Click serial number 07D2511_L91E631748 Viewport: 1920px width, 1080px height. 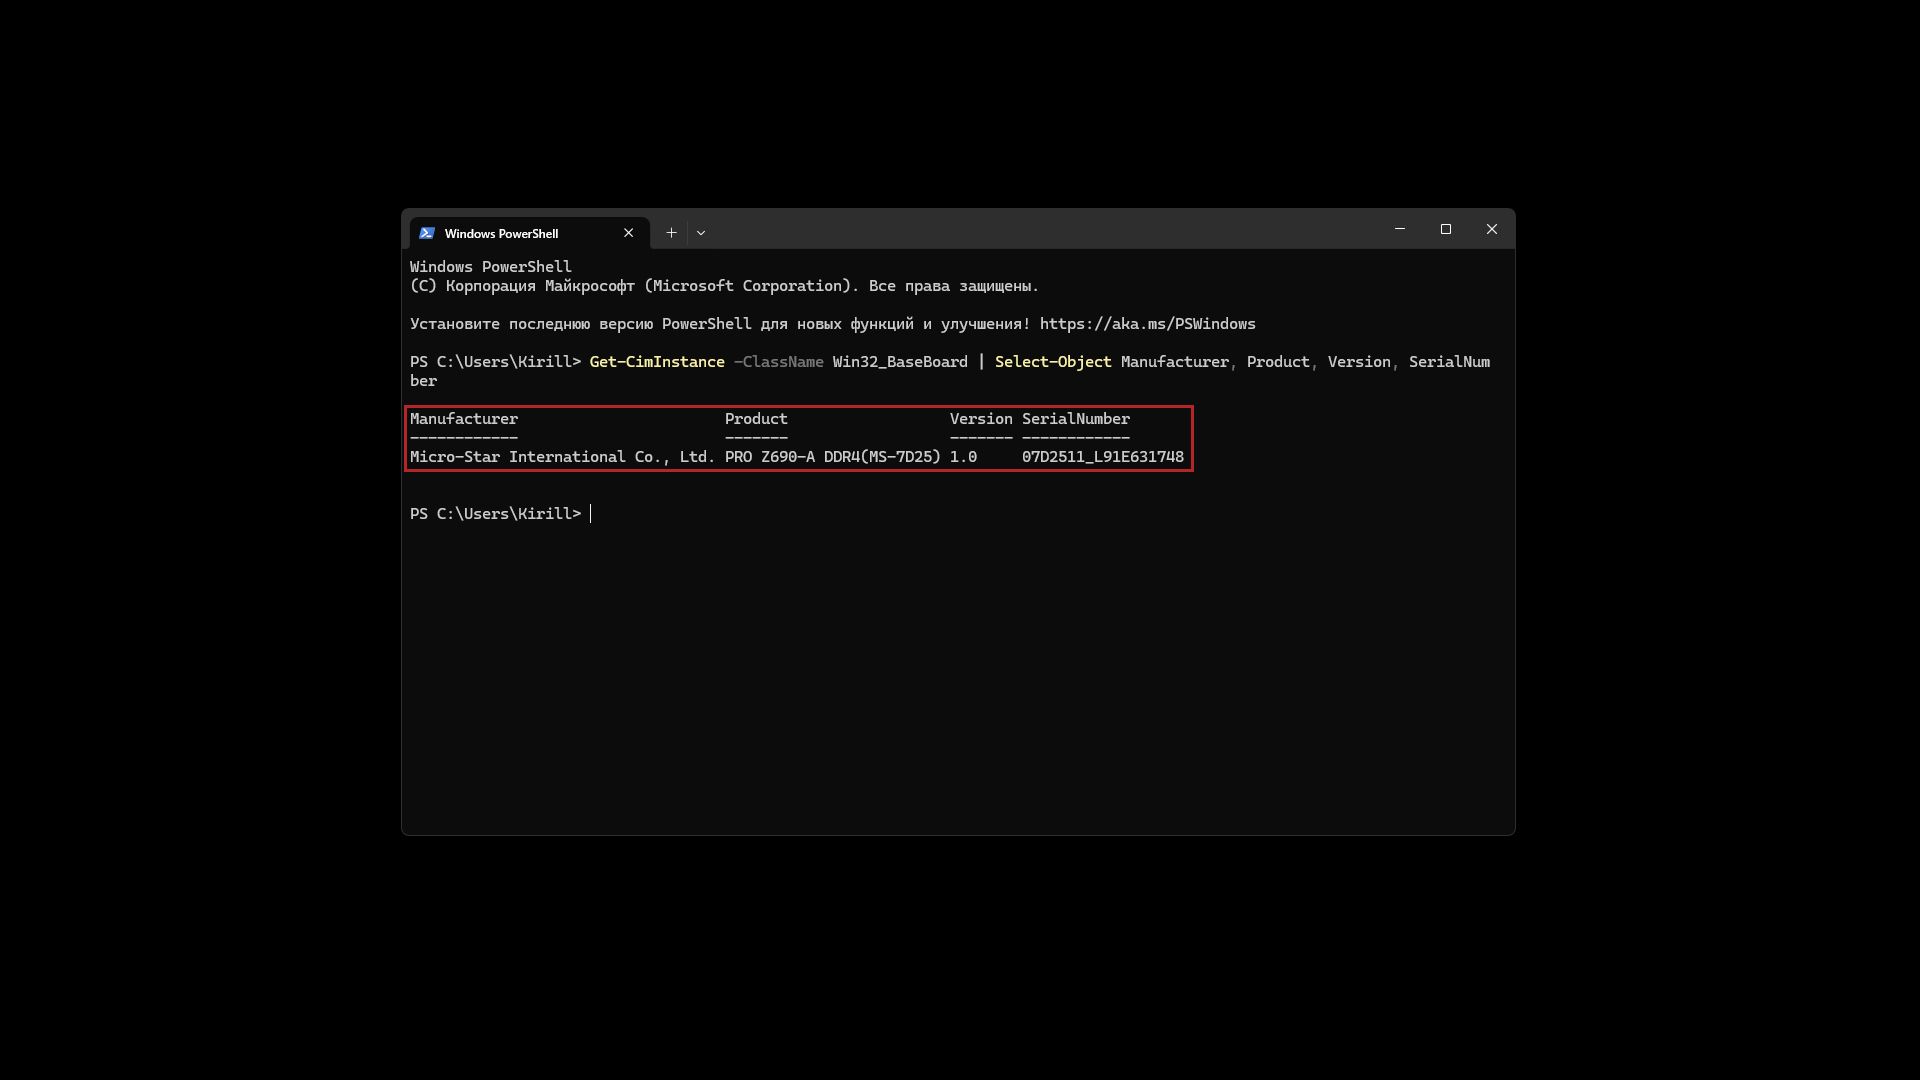coord(1103,457)
